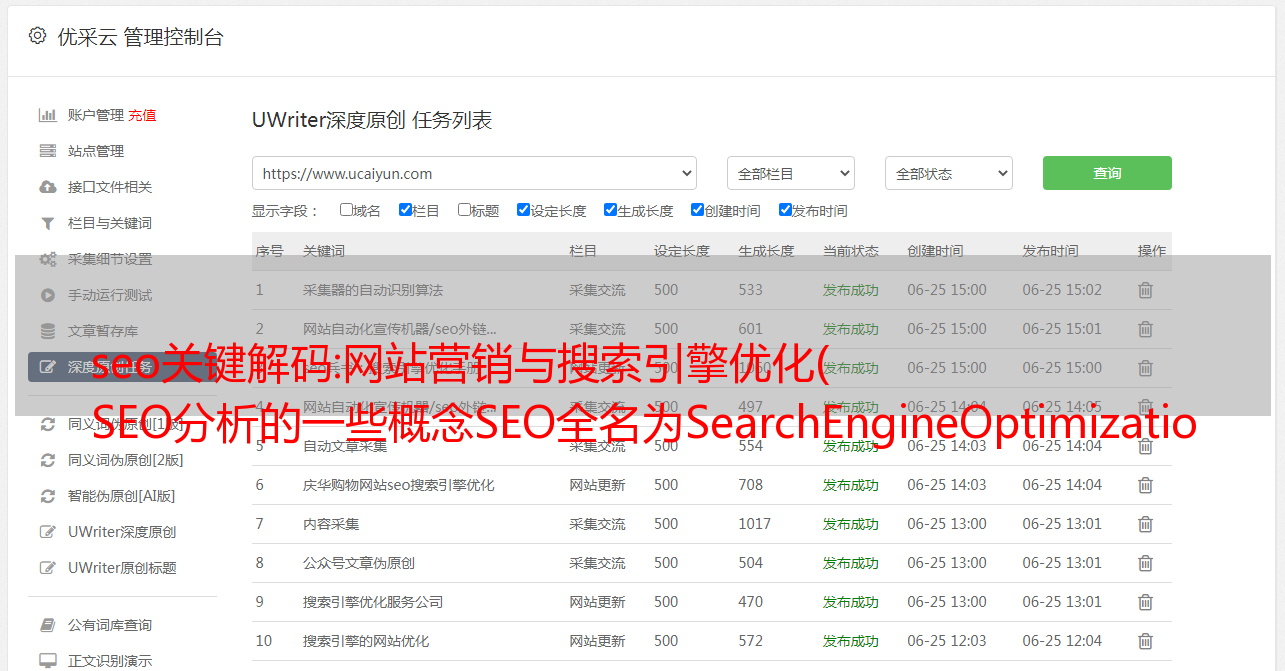This screenshot has height=671, width=1285.
Task: Uncheck the 发布时间 field checkbox
Action: click(785, 210)
